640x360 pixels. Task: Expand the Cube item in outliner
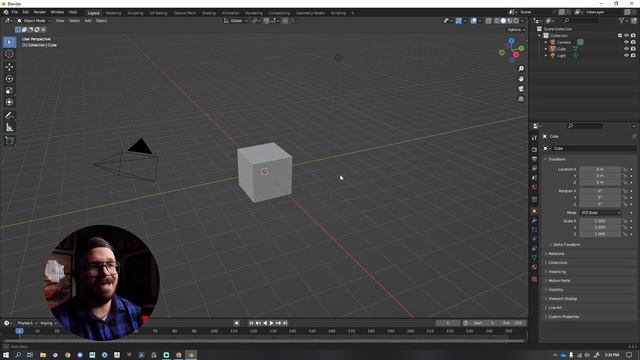tap(546, 49)
